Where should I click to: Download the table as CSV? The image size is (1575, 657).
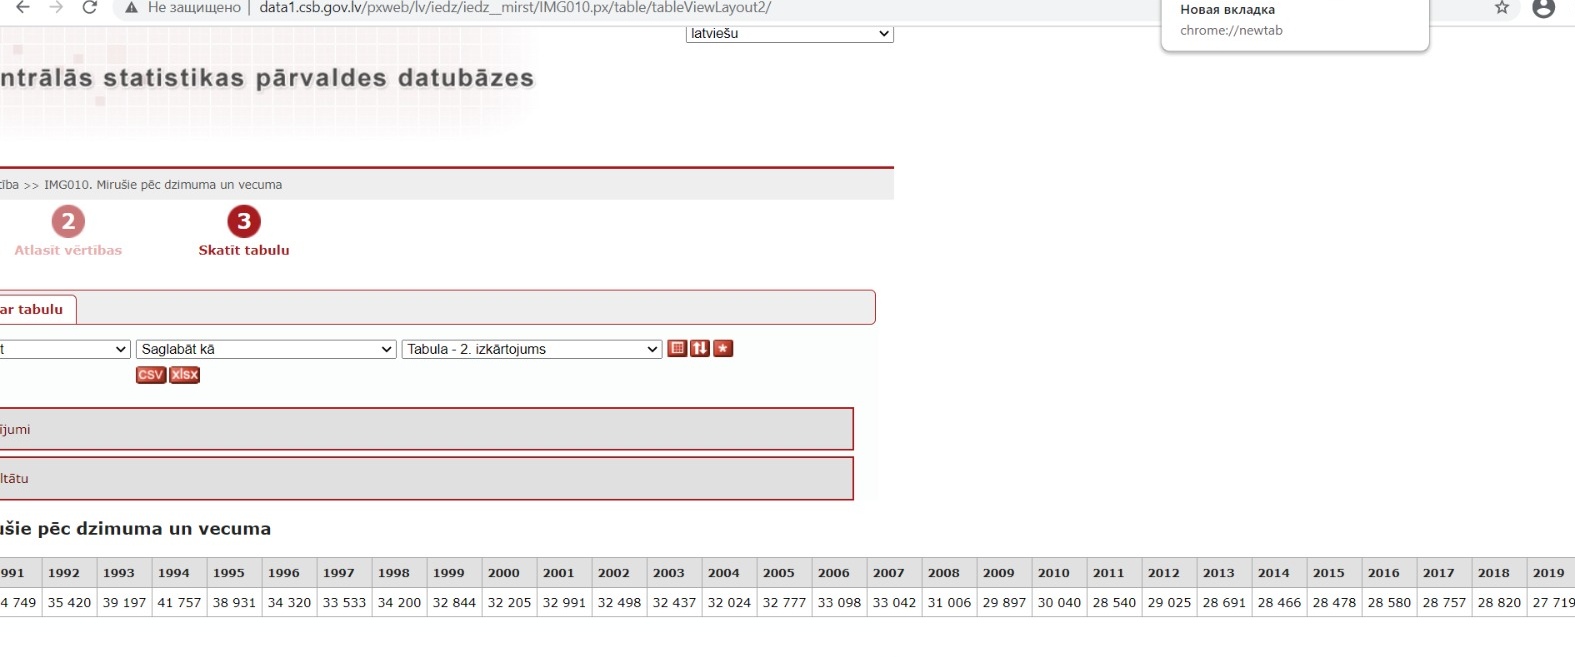click(x=150, y=375)
